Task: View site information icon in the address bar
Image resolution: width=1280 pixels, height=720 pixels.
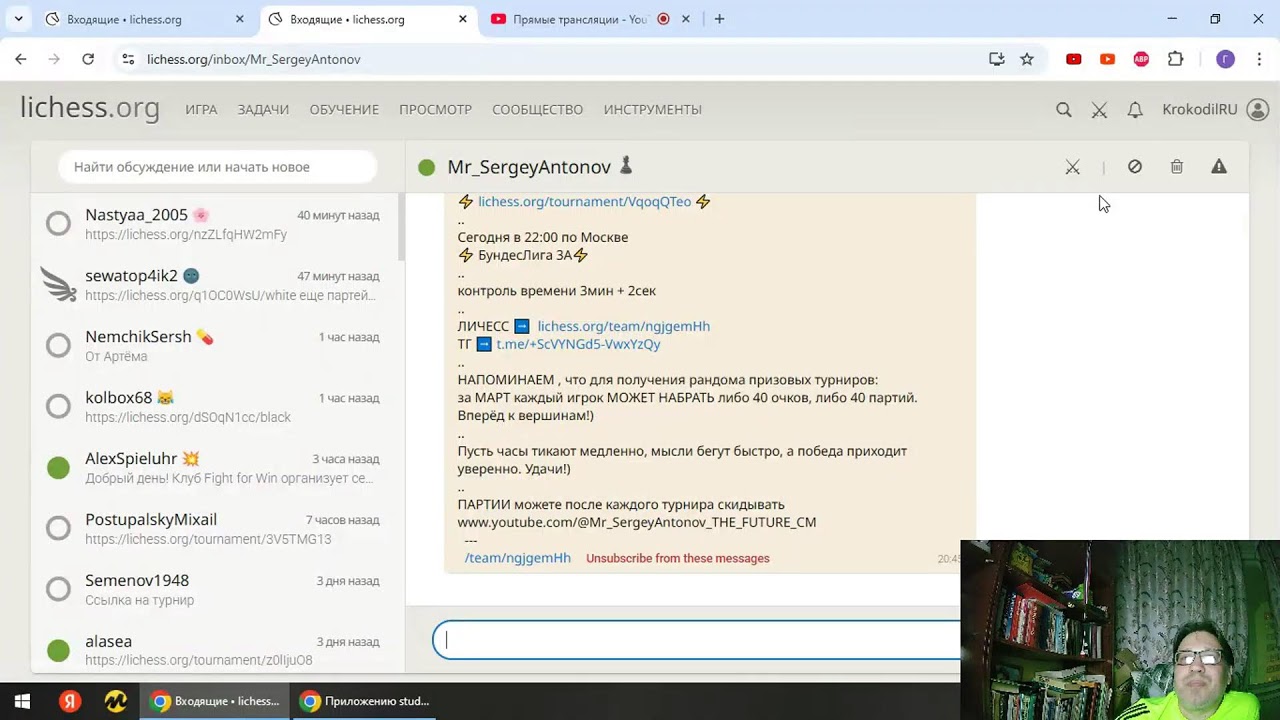Action: coord(128,60)
